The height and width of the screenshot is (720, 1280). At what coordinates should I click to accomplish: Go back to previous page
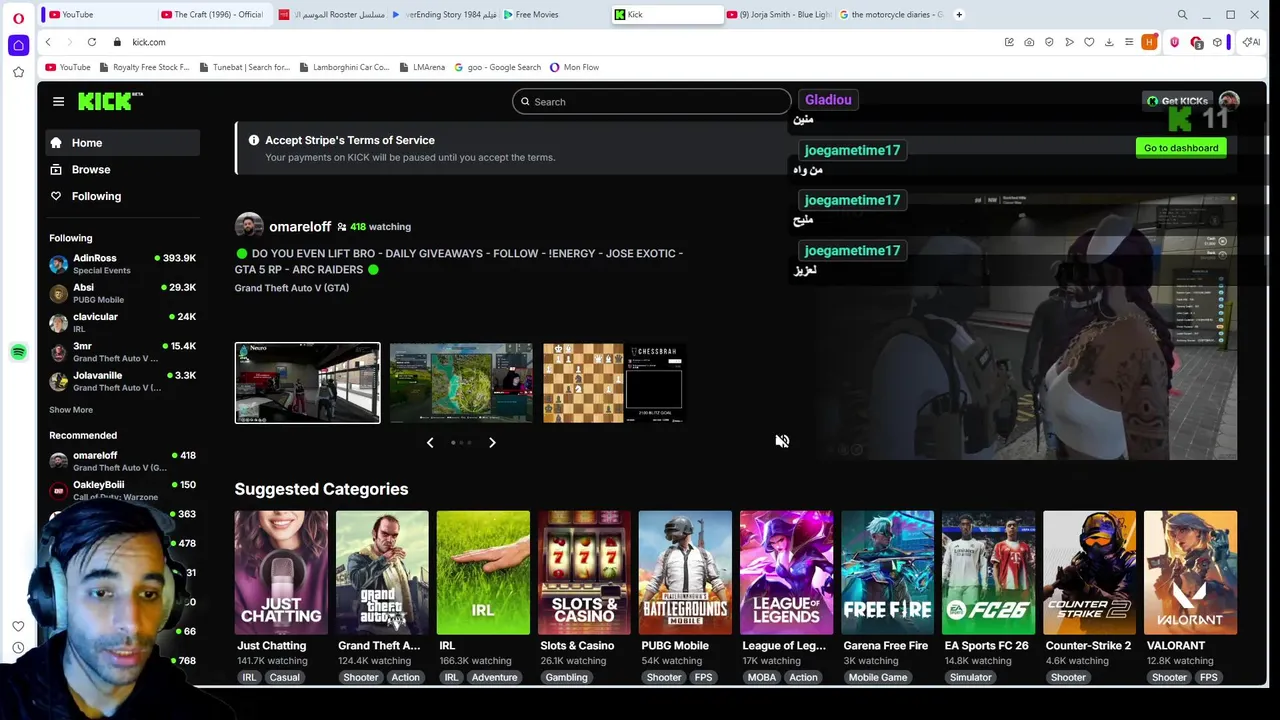(48, 42)
